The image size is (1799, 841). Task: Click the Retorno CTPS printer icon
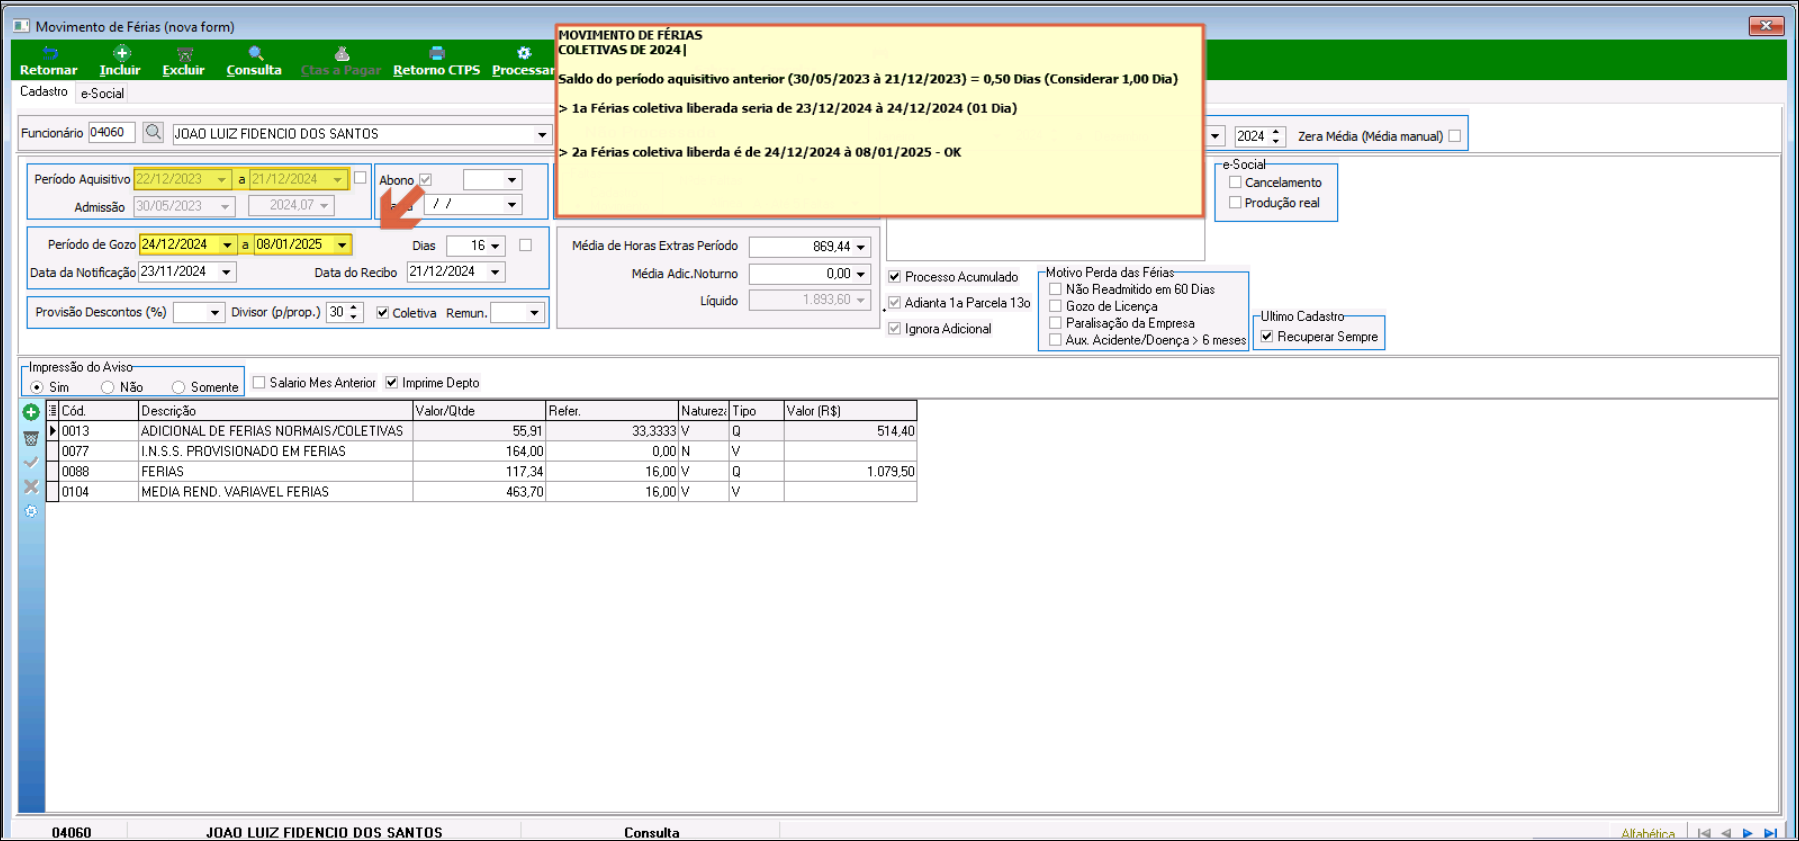(437, 53)
